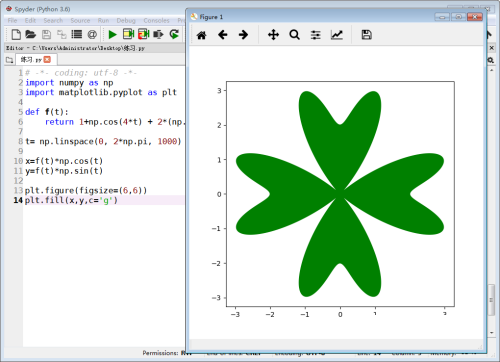Click code line 'import numpy as np'
This screenshot has height=362, width=500.
coord(69,83)
